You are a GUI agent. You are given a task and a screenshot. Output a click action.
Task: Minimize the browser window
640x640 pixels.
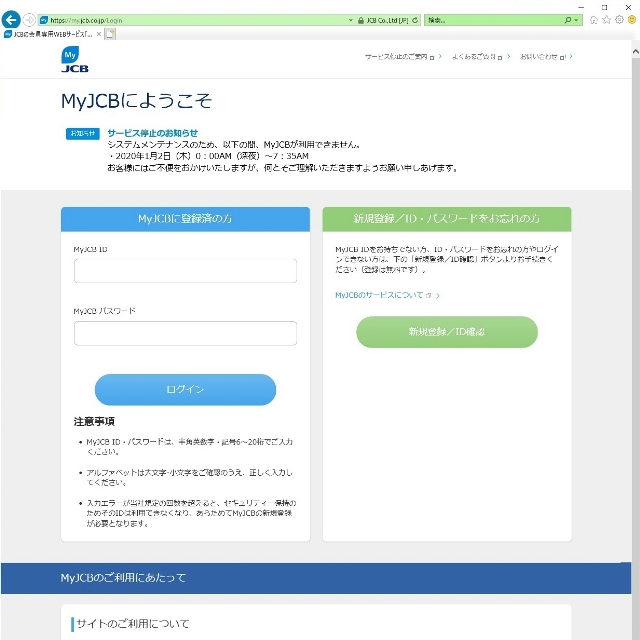(x=581, y=7)
